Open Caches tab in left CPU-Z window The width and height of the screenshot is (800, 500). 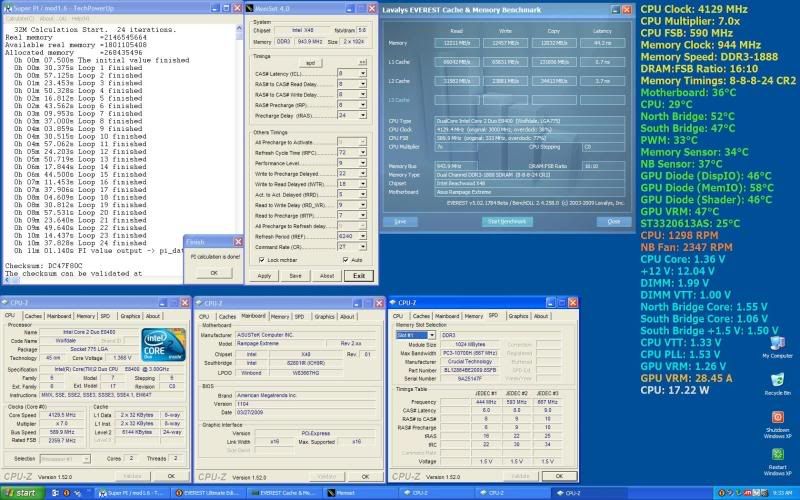33,316
